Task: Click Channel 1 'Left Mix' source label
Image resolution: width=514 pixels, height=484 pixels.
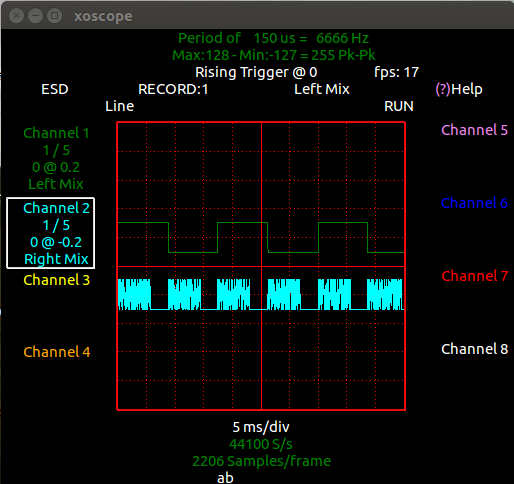Action: click(x=56, y=184)
